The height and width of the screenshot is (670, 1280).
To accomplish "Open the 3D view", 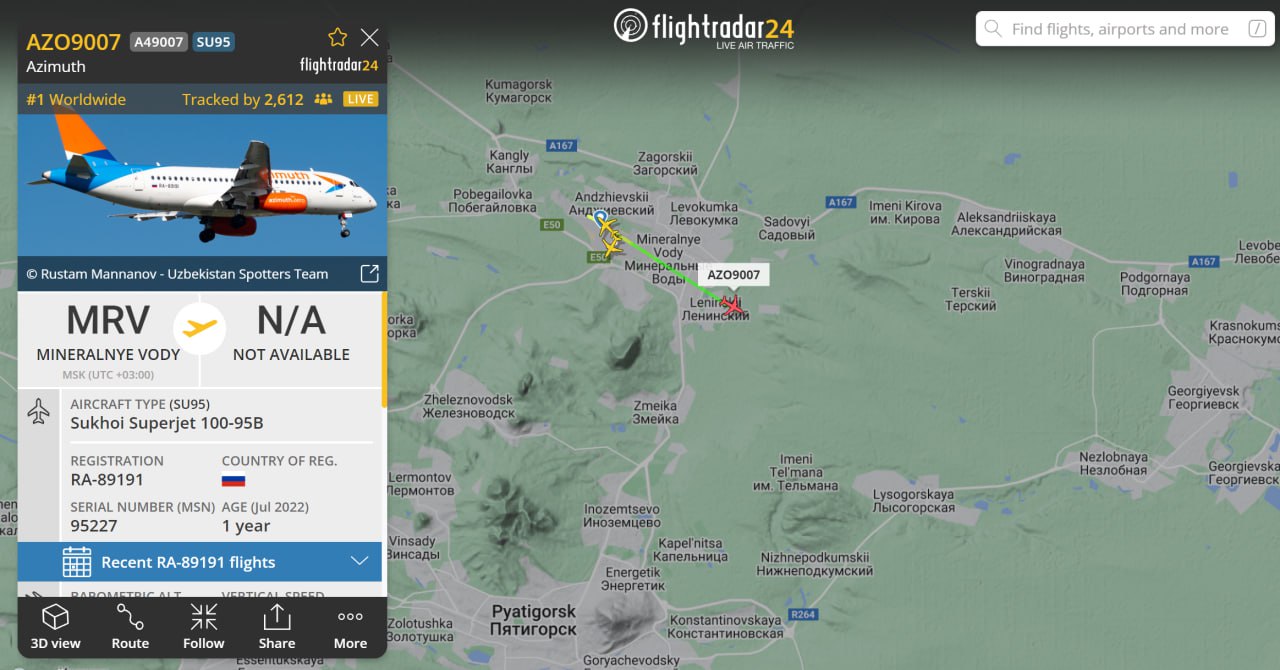I will point(55,627).
